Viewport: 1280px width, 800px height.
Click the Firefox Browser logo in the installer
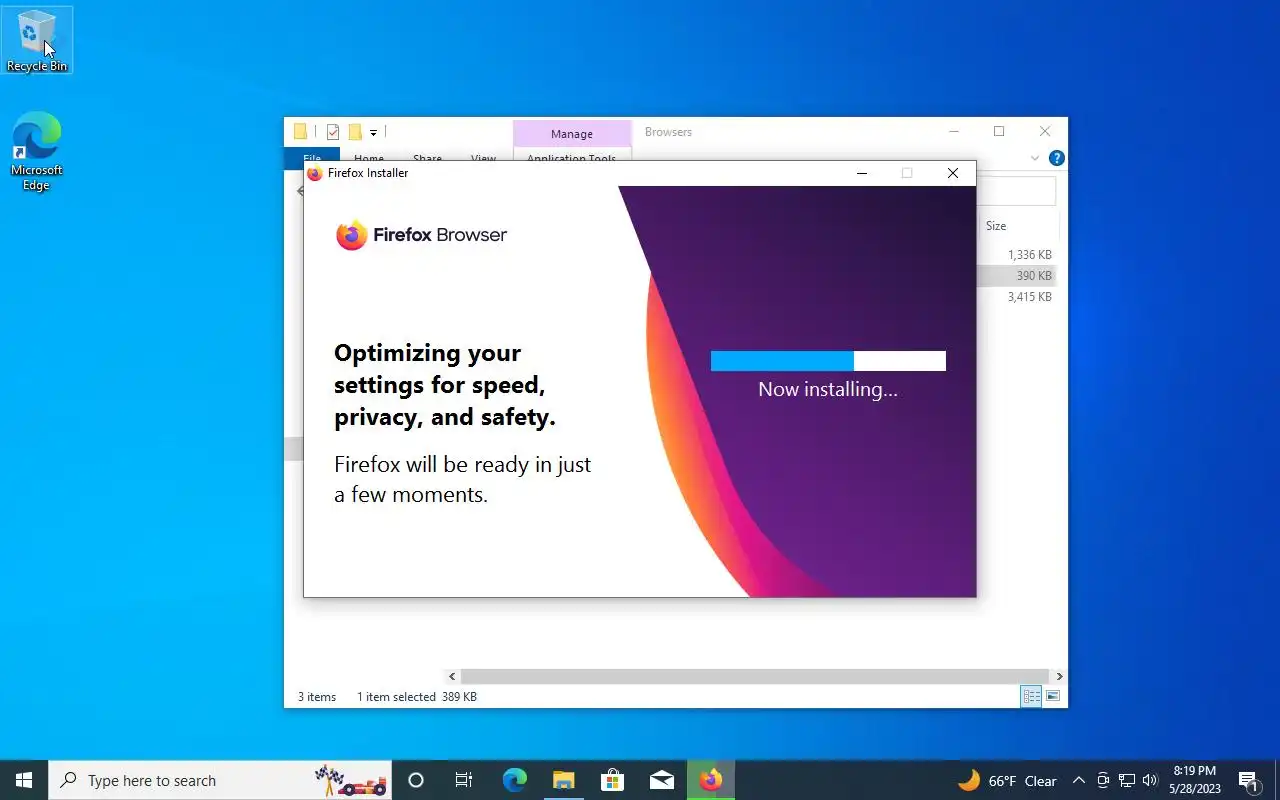pos(421,235)
